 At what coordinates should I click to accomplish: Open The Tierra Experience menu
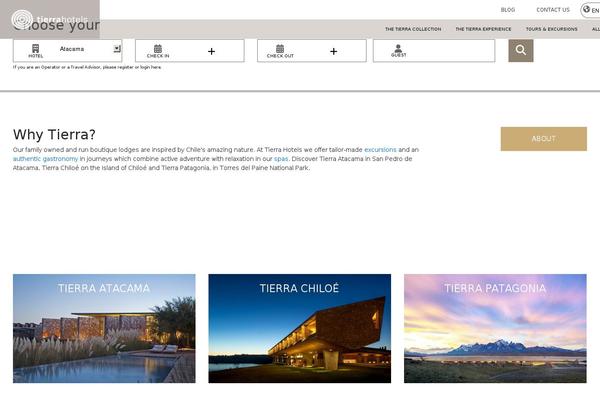click(483, 29)
